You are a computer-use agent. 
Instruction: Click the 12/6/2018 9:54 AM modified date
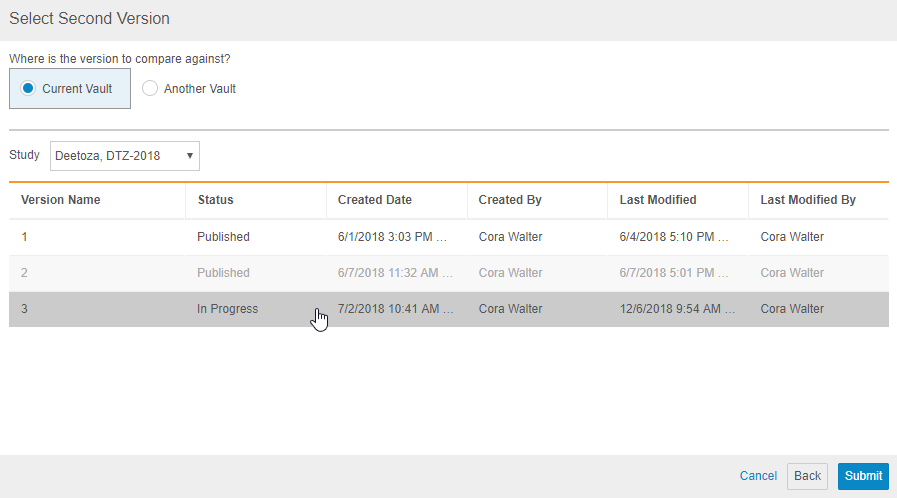click(x=676, y=309)
